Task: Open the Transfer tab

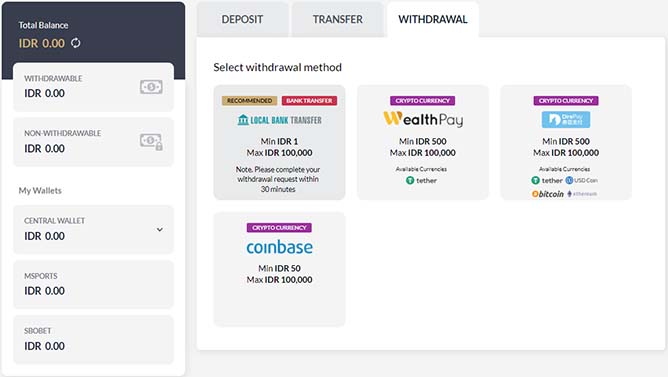Action: coord(337,20)
